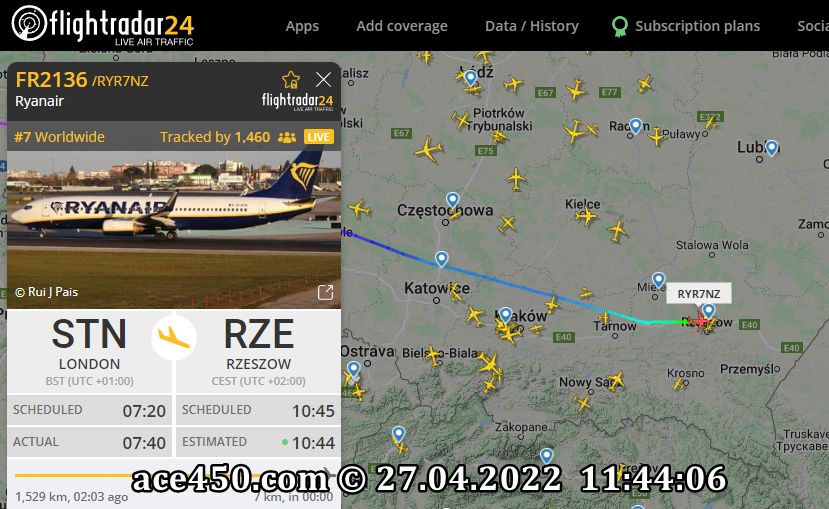The width and height of the screenshot is (829, 509).
Task: Click the Ryanair aircraft photo
Action: point(174,229)
